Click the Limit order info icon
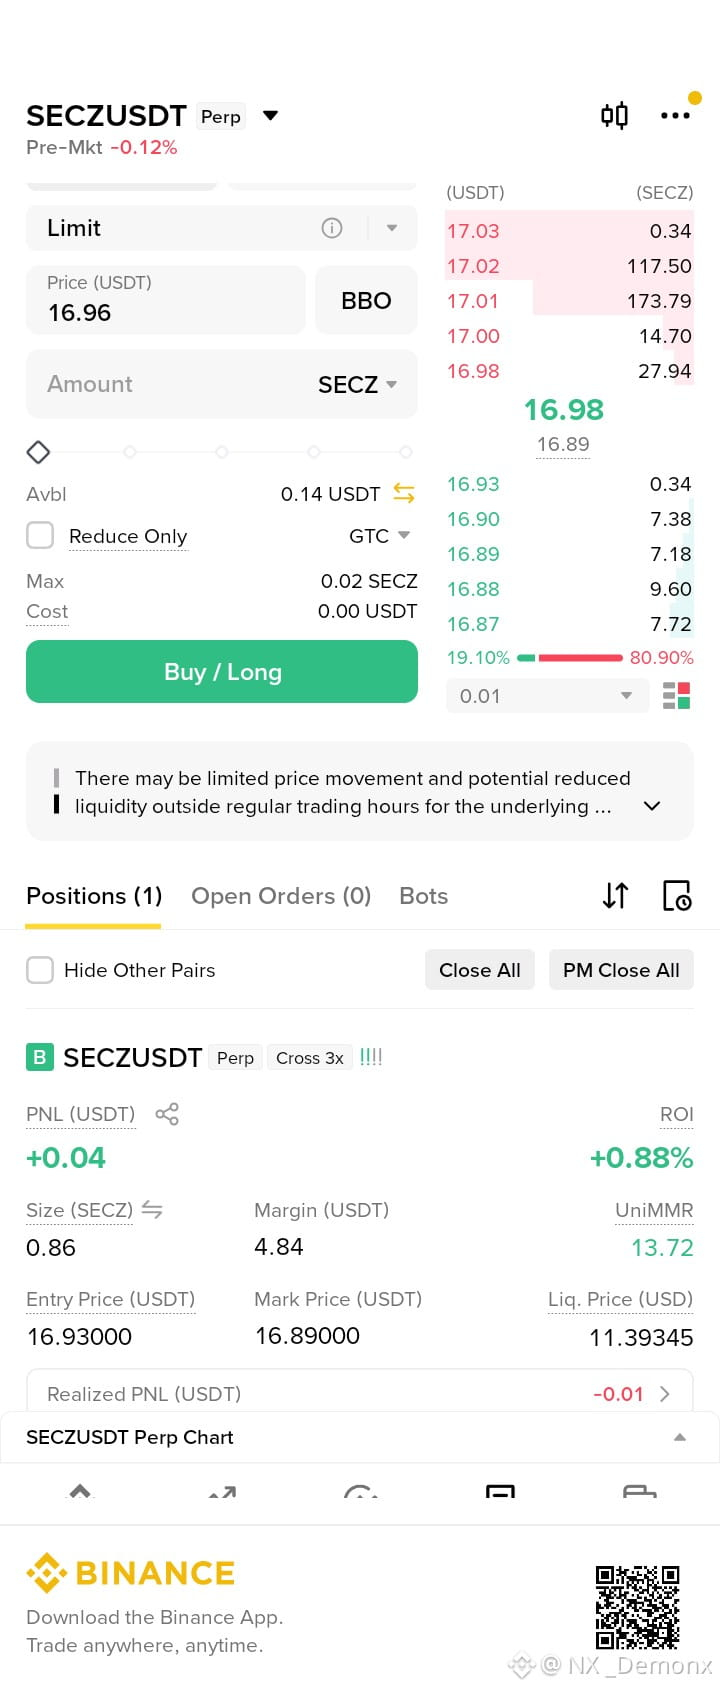The width and height of the screenshot is (720, 1690). pos(332,228)
